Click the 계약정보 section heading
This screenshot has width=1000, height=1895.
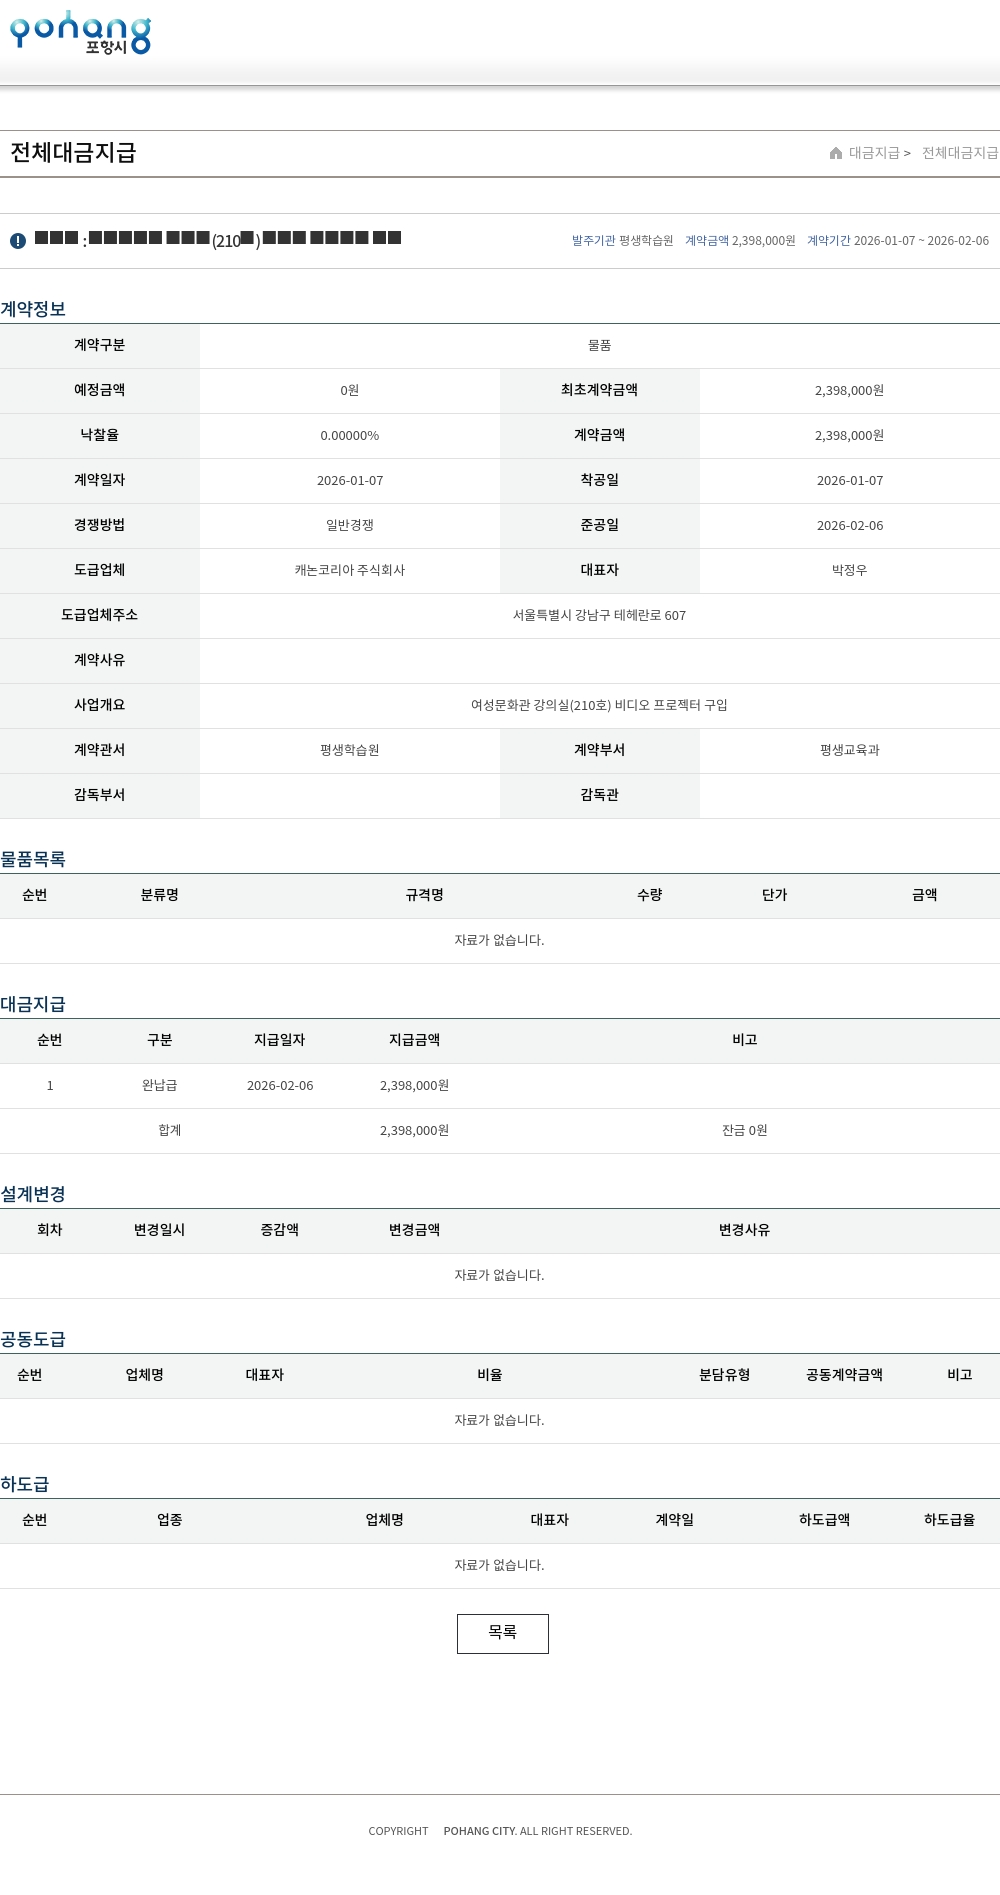click(x=33, y=309)
